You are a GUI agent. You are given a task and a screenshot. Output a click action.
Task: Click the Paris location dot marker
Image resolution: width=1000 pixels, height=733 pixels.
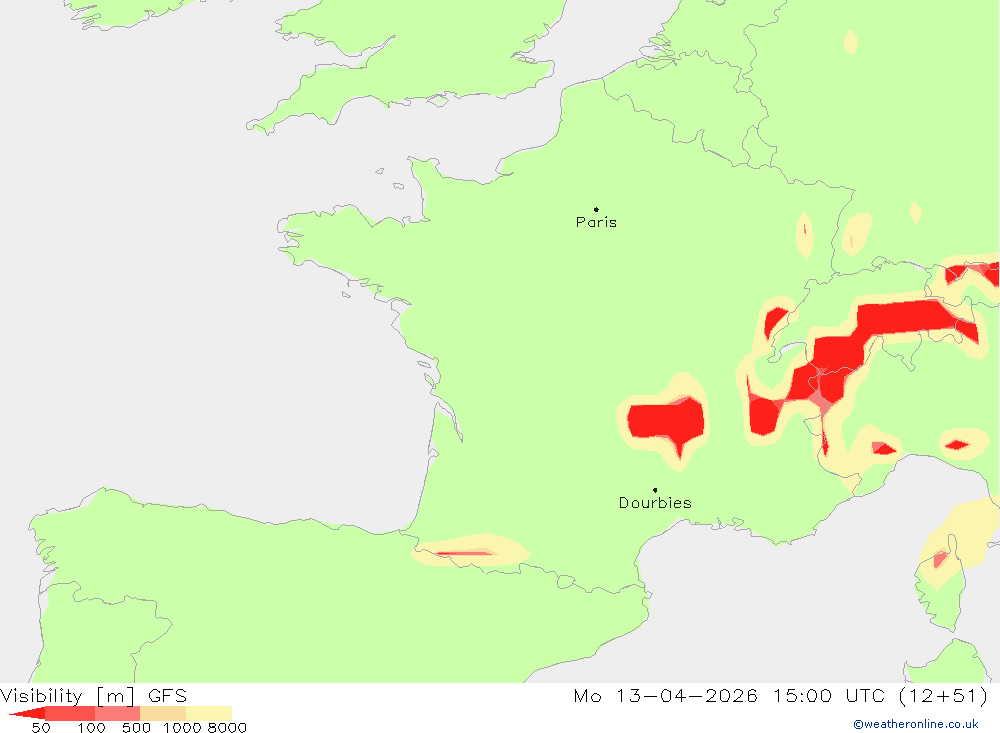(596, 209)
